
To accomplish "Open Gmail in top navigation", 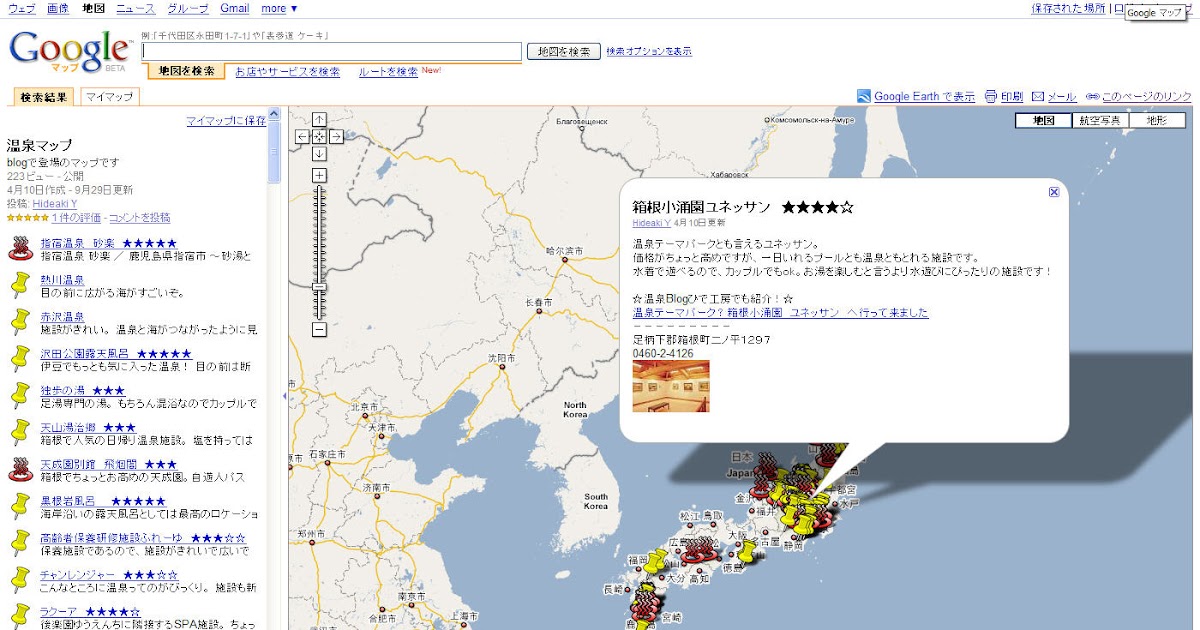I will pos(235,8).
